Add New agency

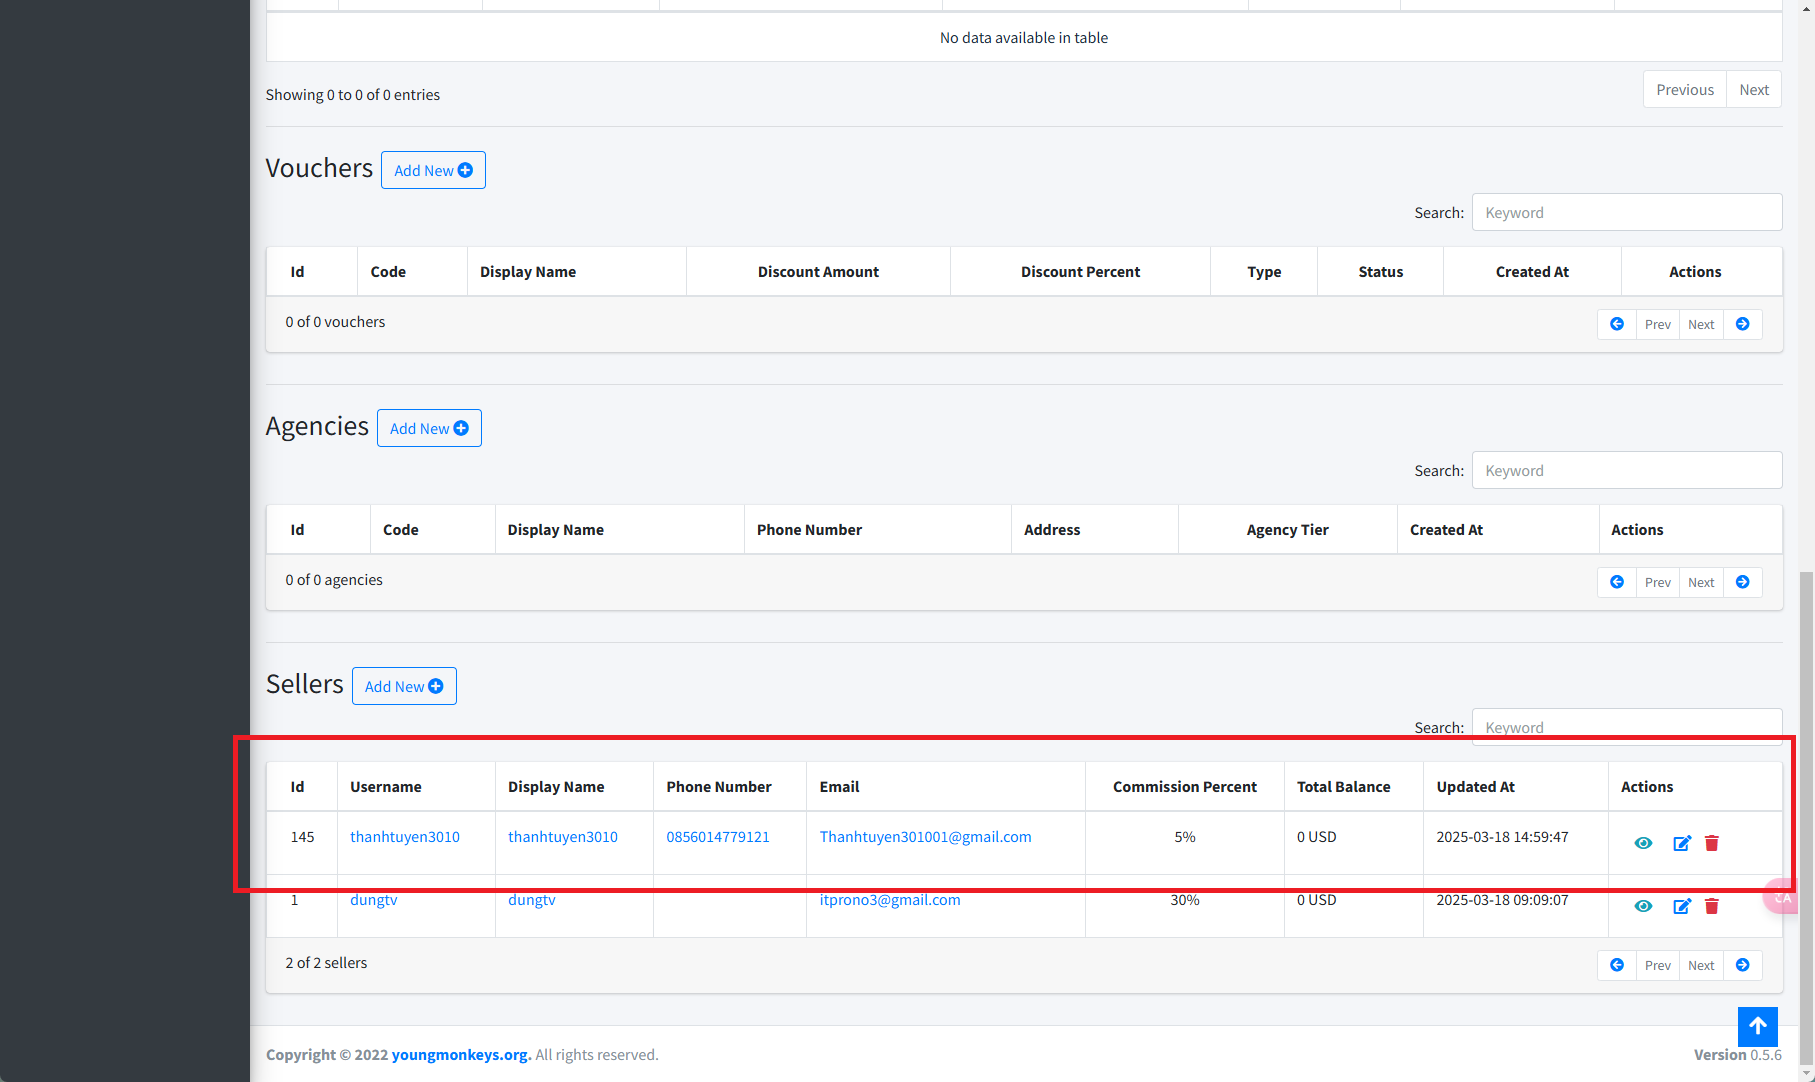(x=429, y=428)
